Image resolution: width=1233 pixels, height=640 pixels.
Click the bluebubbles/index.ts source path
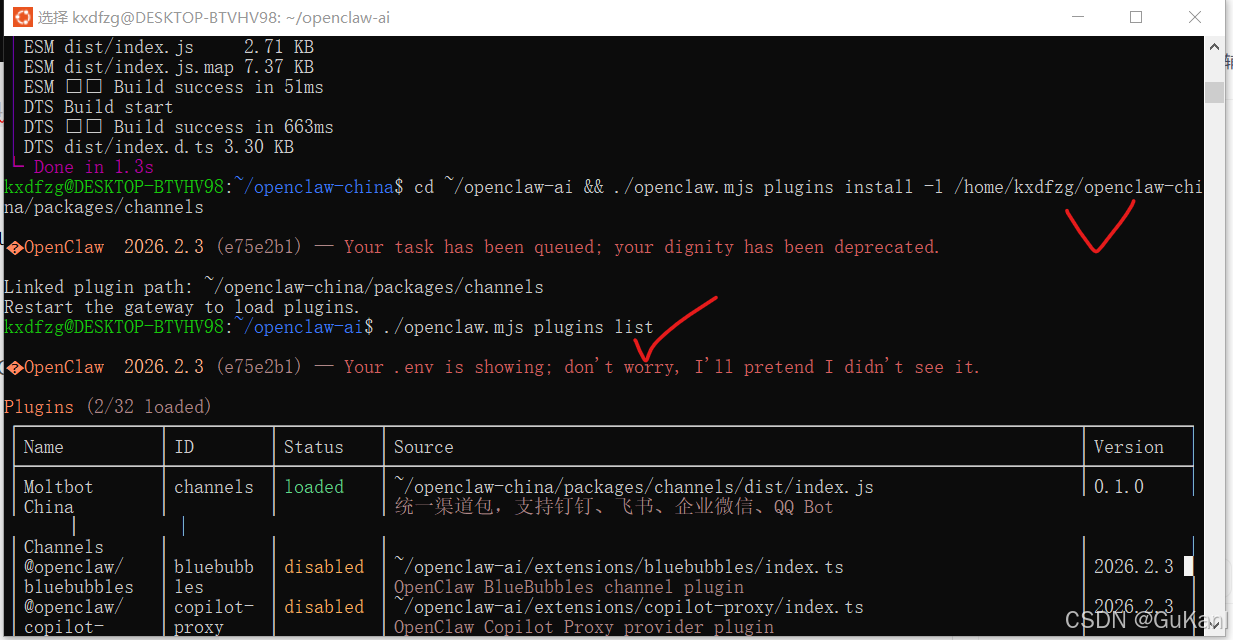619,567
